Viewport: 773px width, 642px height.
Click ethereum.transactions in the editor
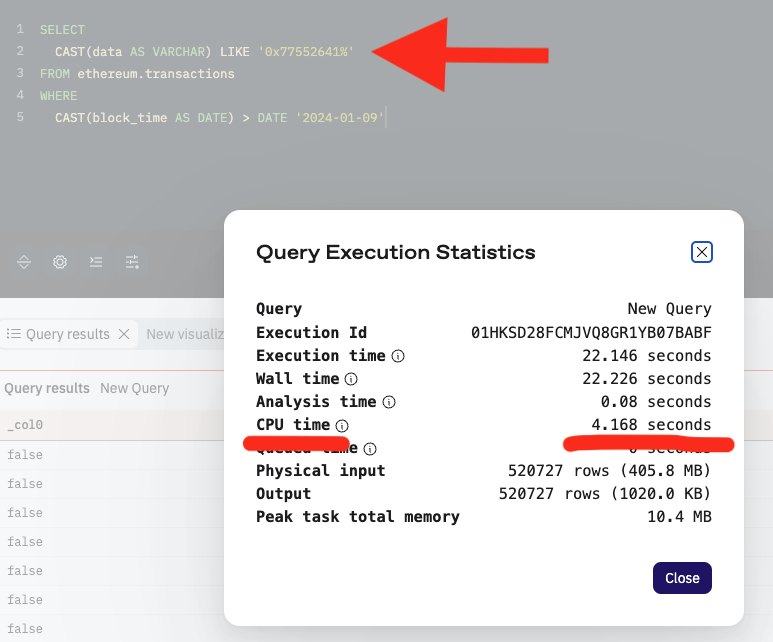[x=156, y=74]
